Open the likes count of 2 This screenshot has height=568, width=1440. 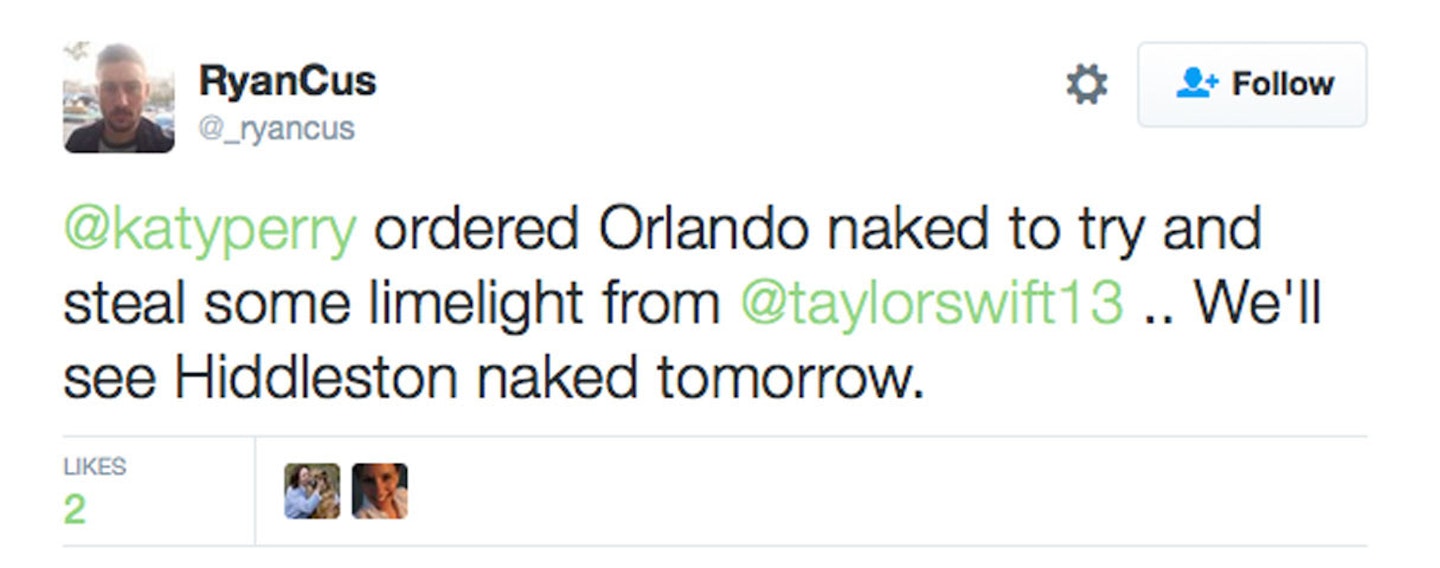(75, 510)
